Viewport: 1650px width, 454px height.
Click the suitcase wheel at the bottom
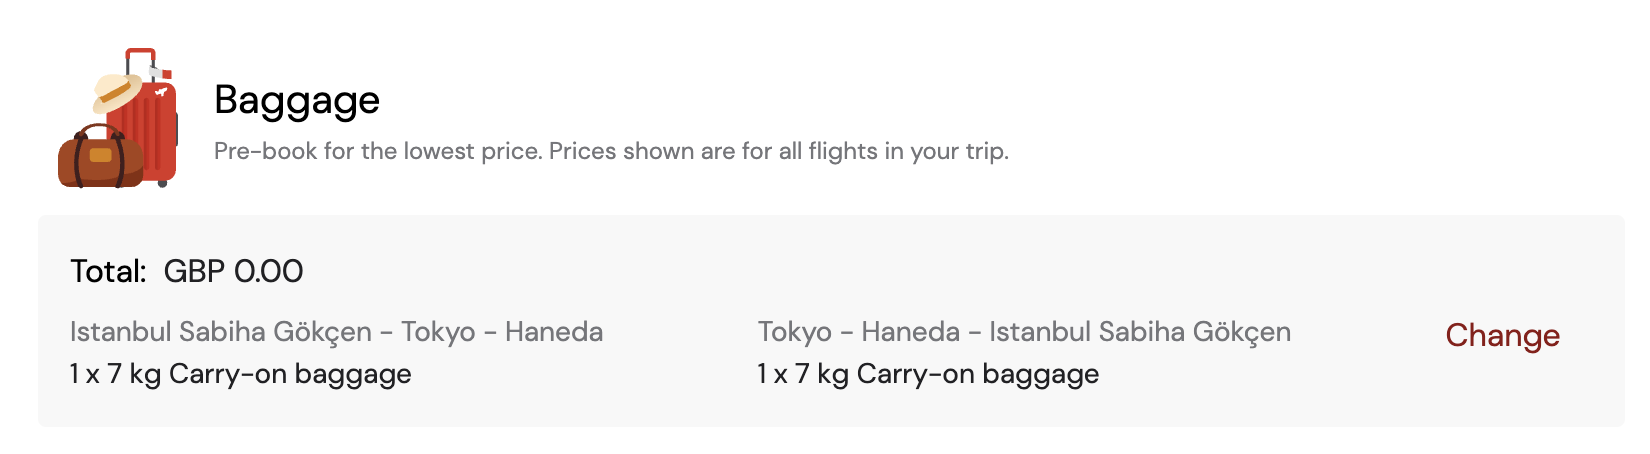(162, 183)
